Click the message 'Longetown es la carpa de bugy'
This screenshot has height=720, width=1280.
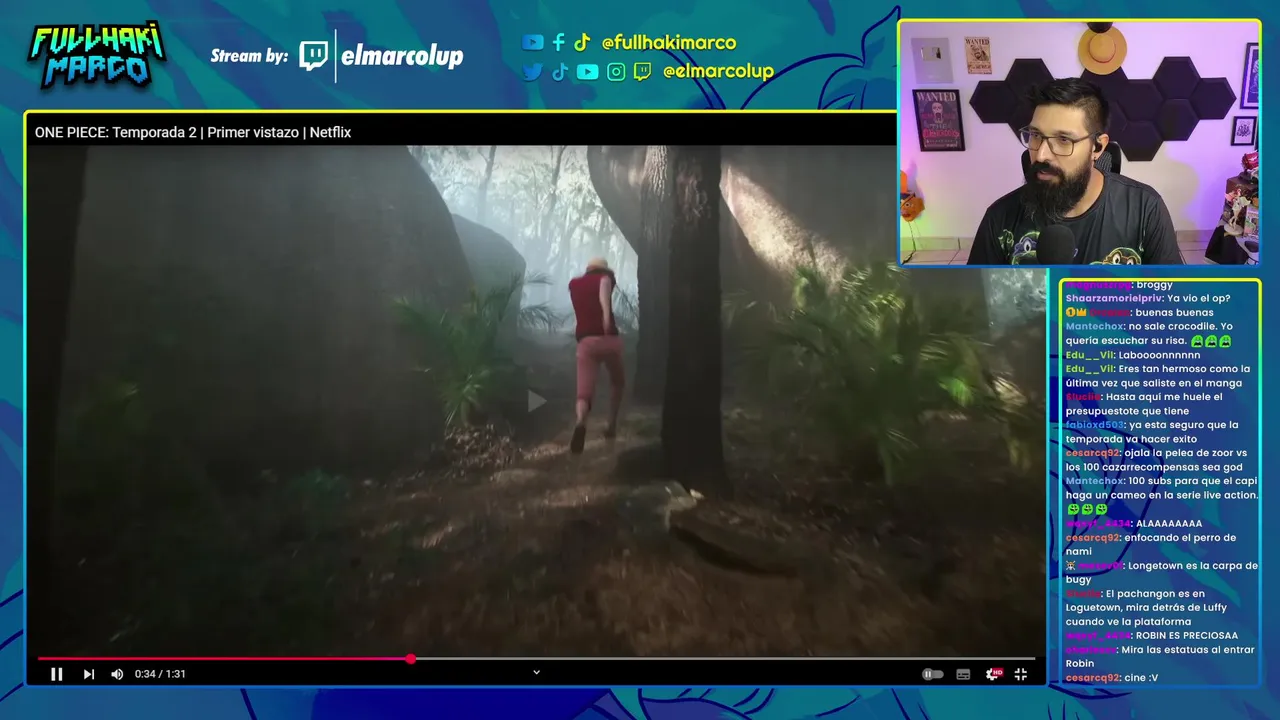coord(1161,572)
